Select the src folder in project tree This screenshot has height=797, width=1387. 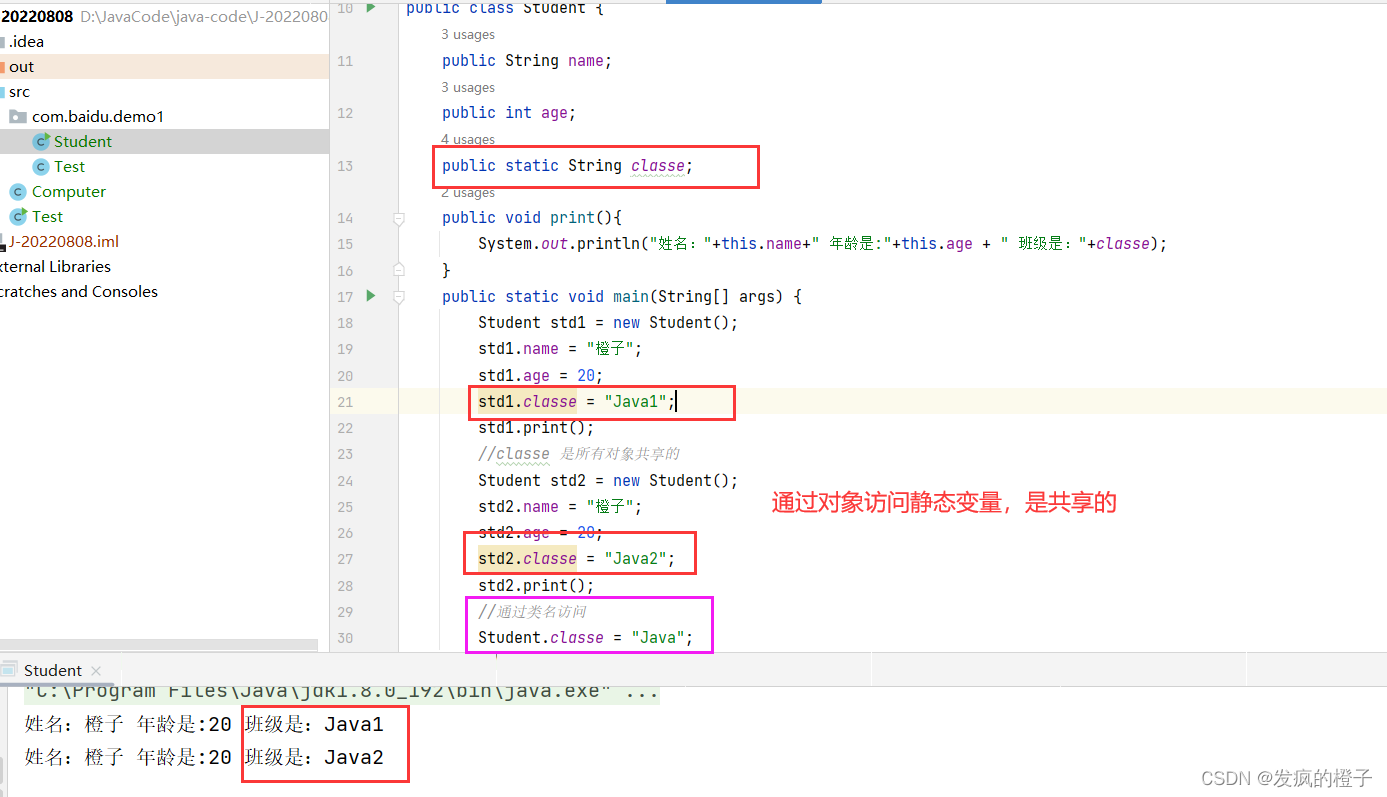tap(20, 92)
